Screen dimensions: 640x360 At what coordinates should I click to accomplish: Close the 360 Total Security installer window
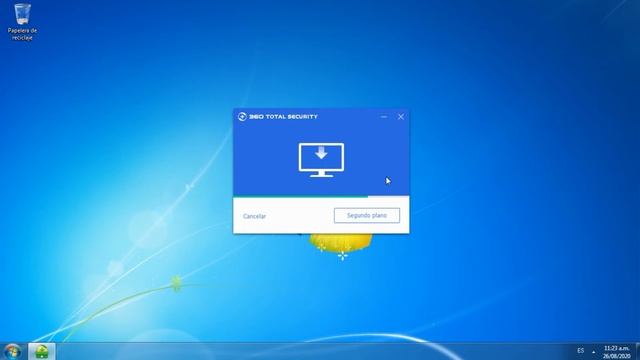[401, 117]
